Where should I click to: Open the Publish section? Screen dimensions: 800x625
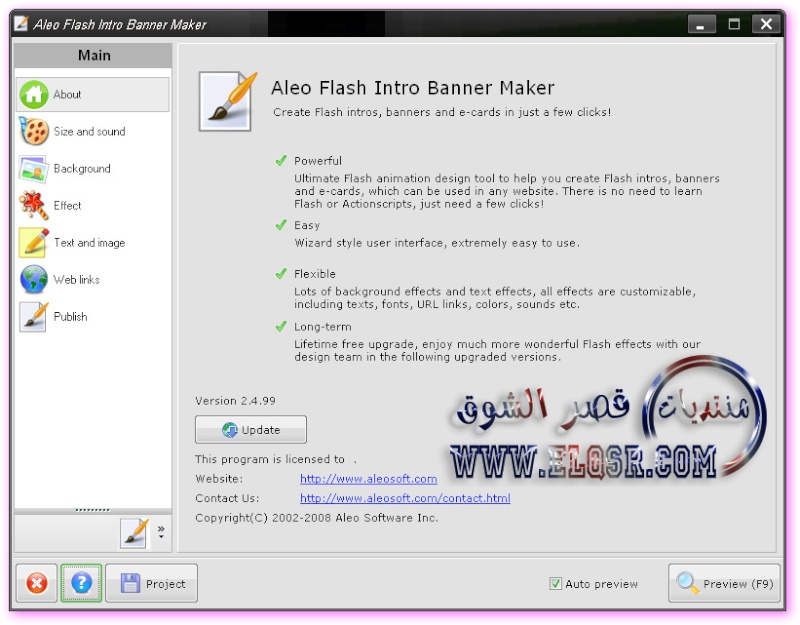point(92,317)
